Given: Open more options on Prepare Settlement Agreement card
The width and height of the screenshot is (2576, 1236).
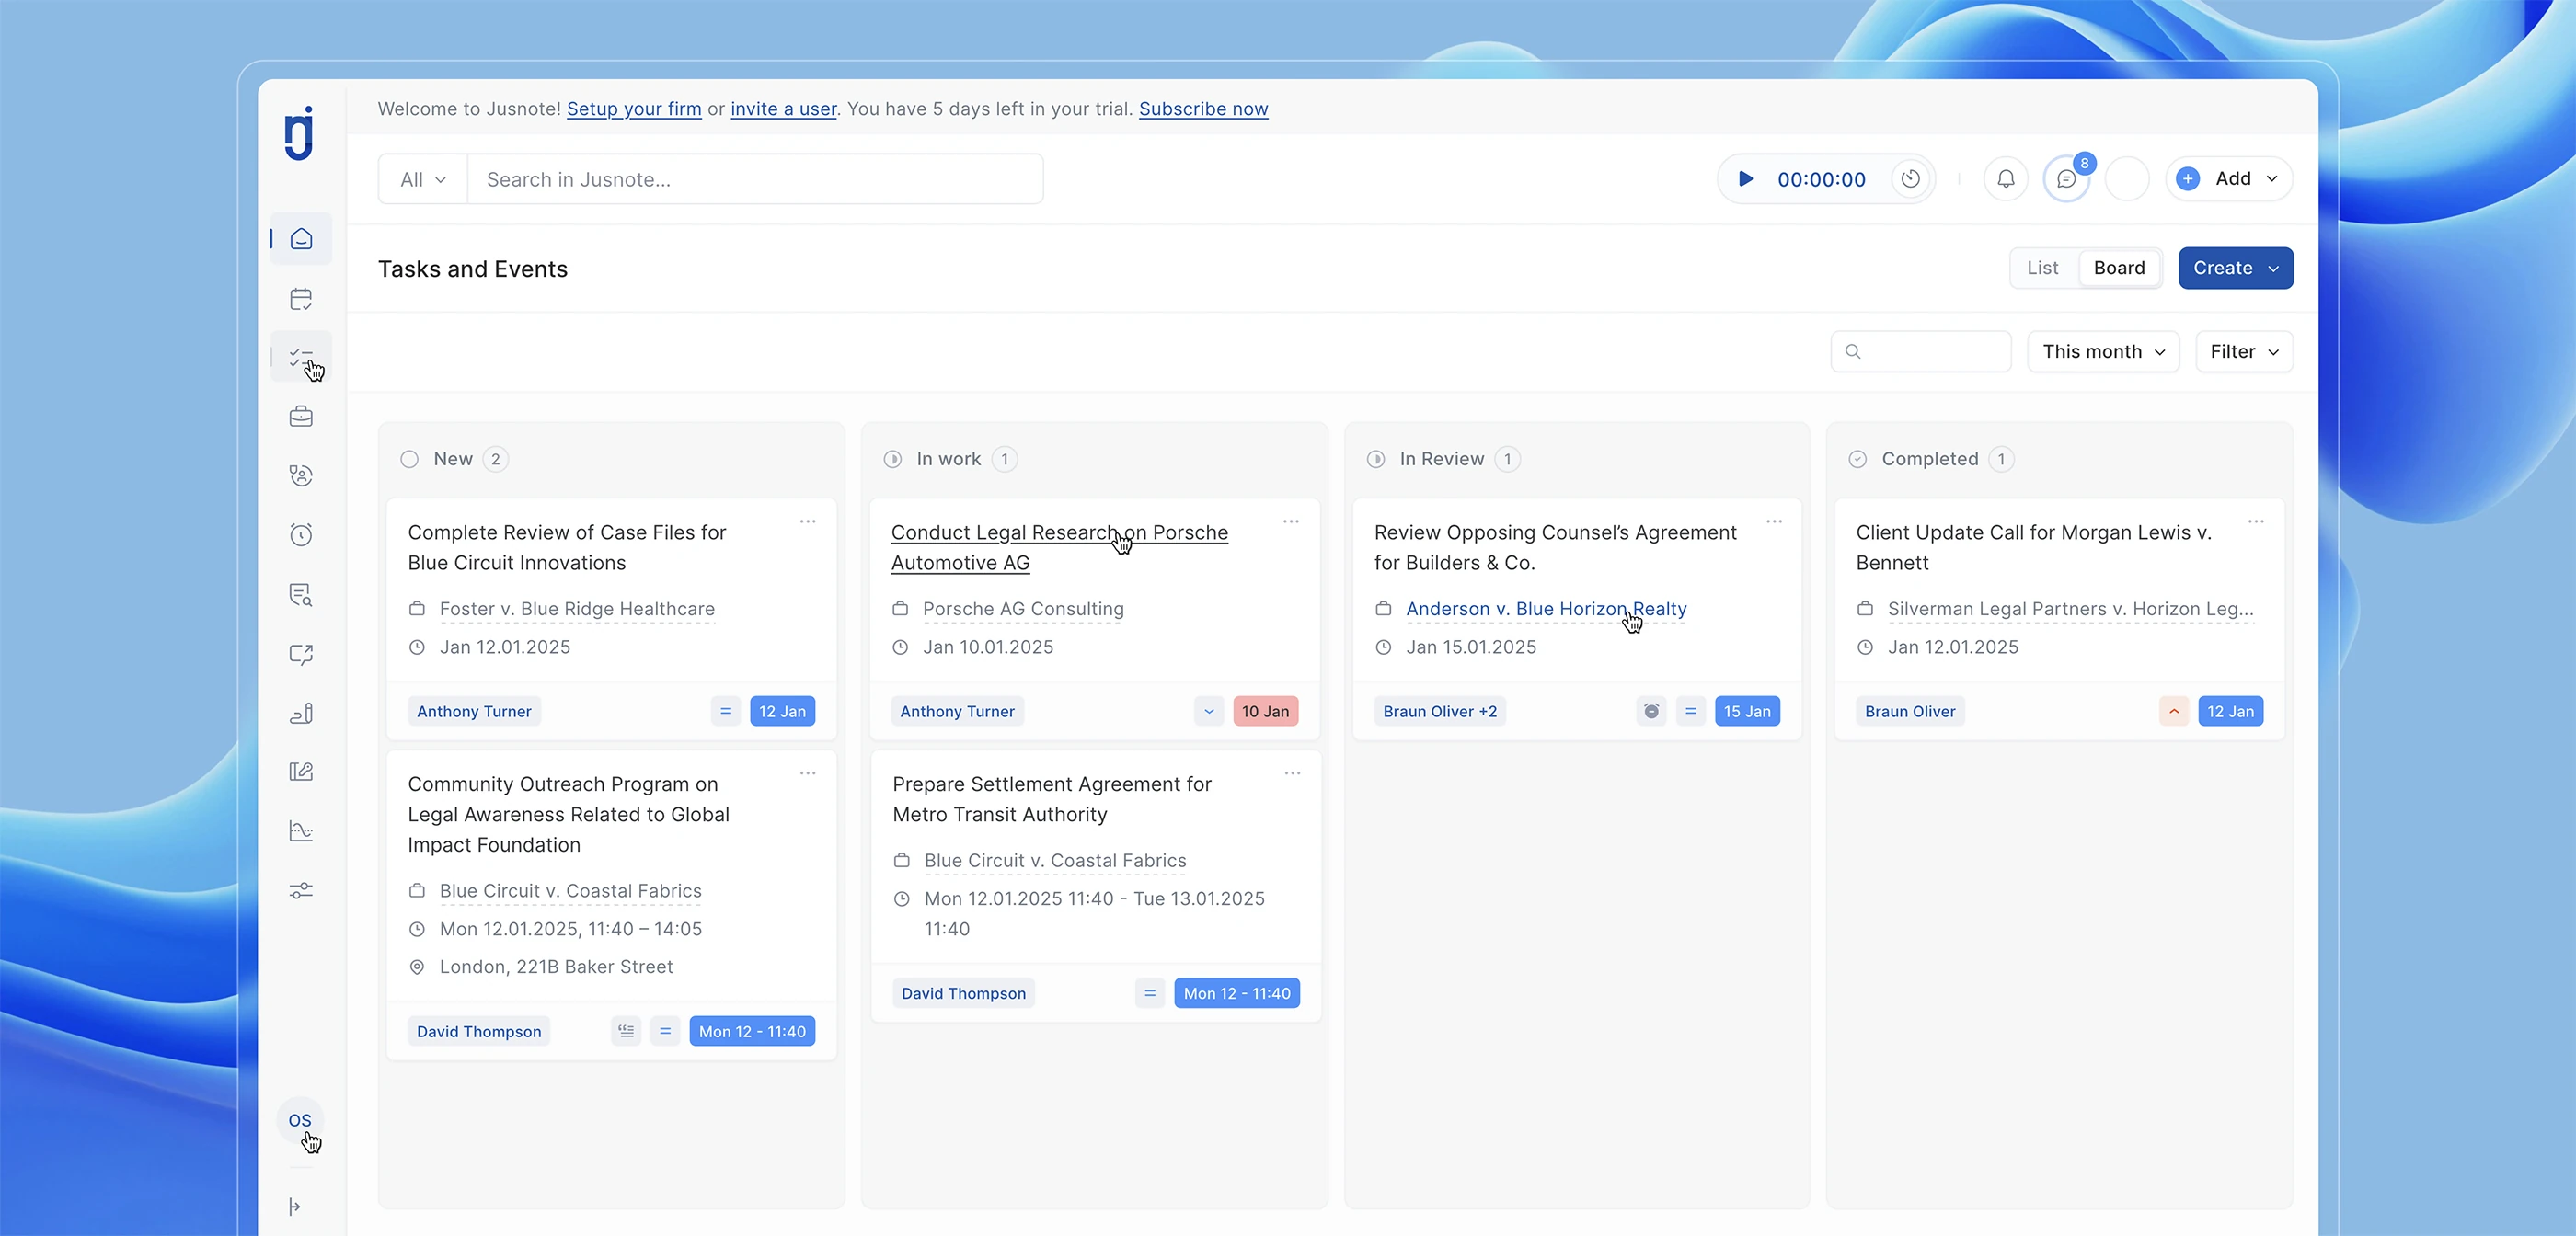Looking at the screenshot, I should [1292, 773].
